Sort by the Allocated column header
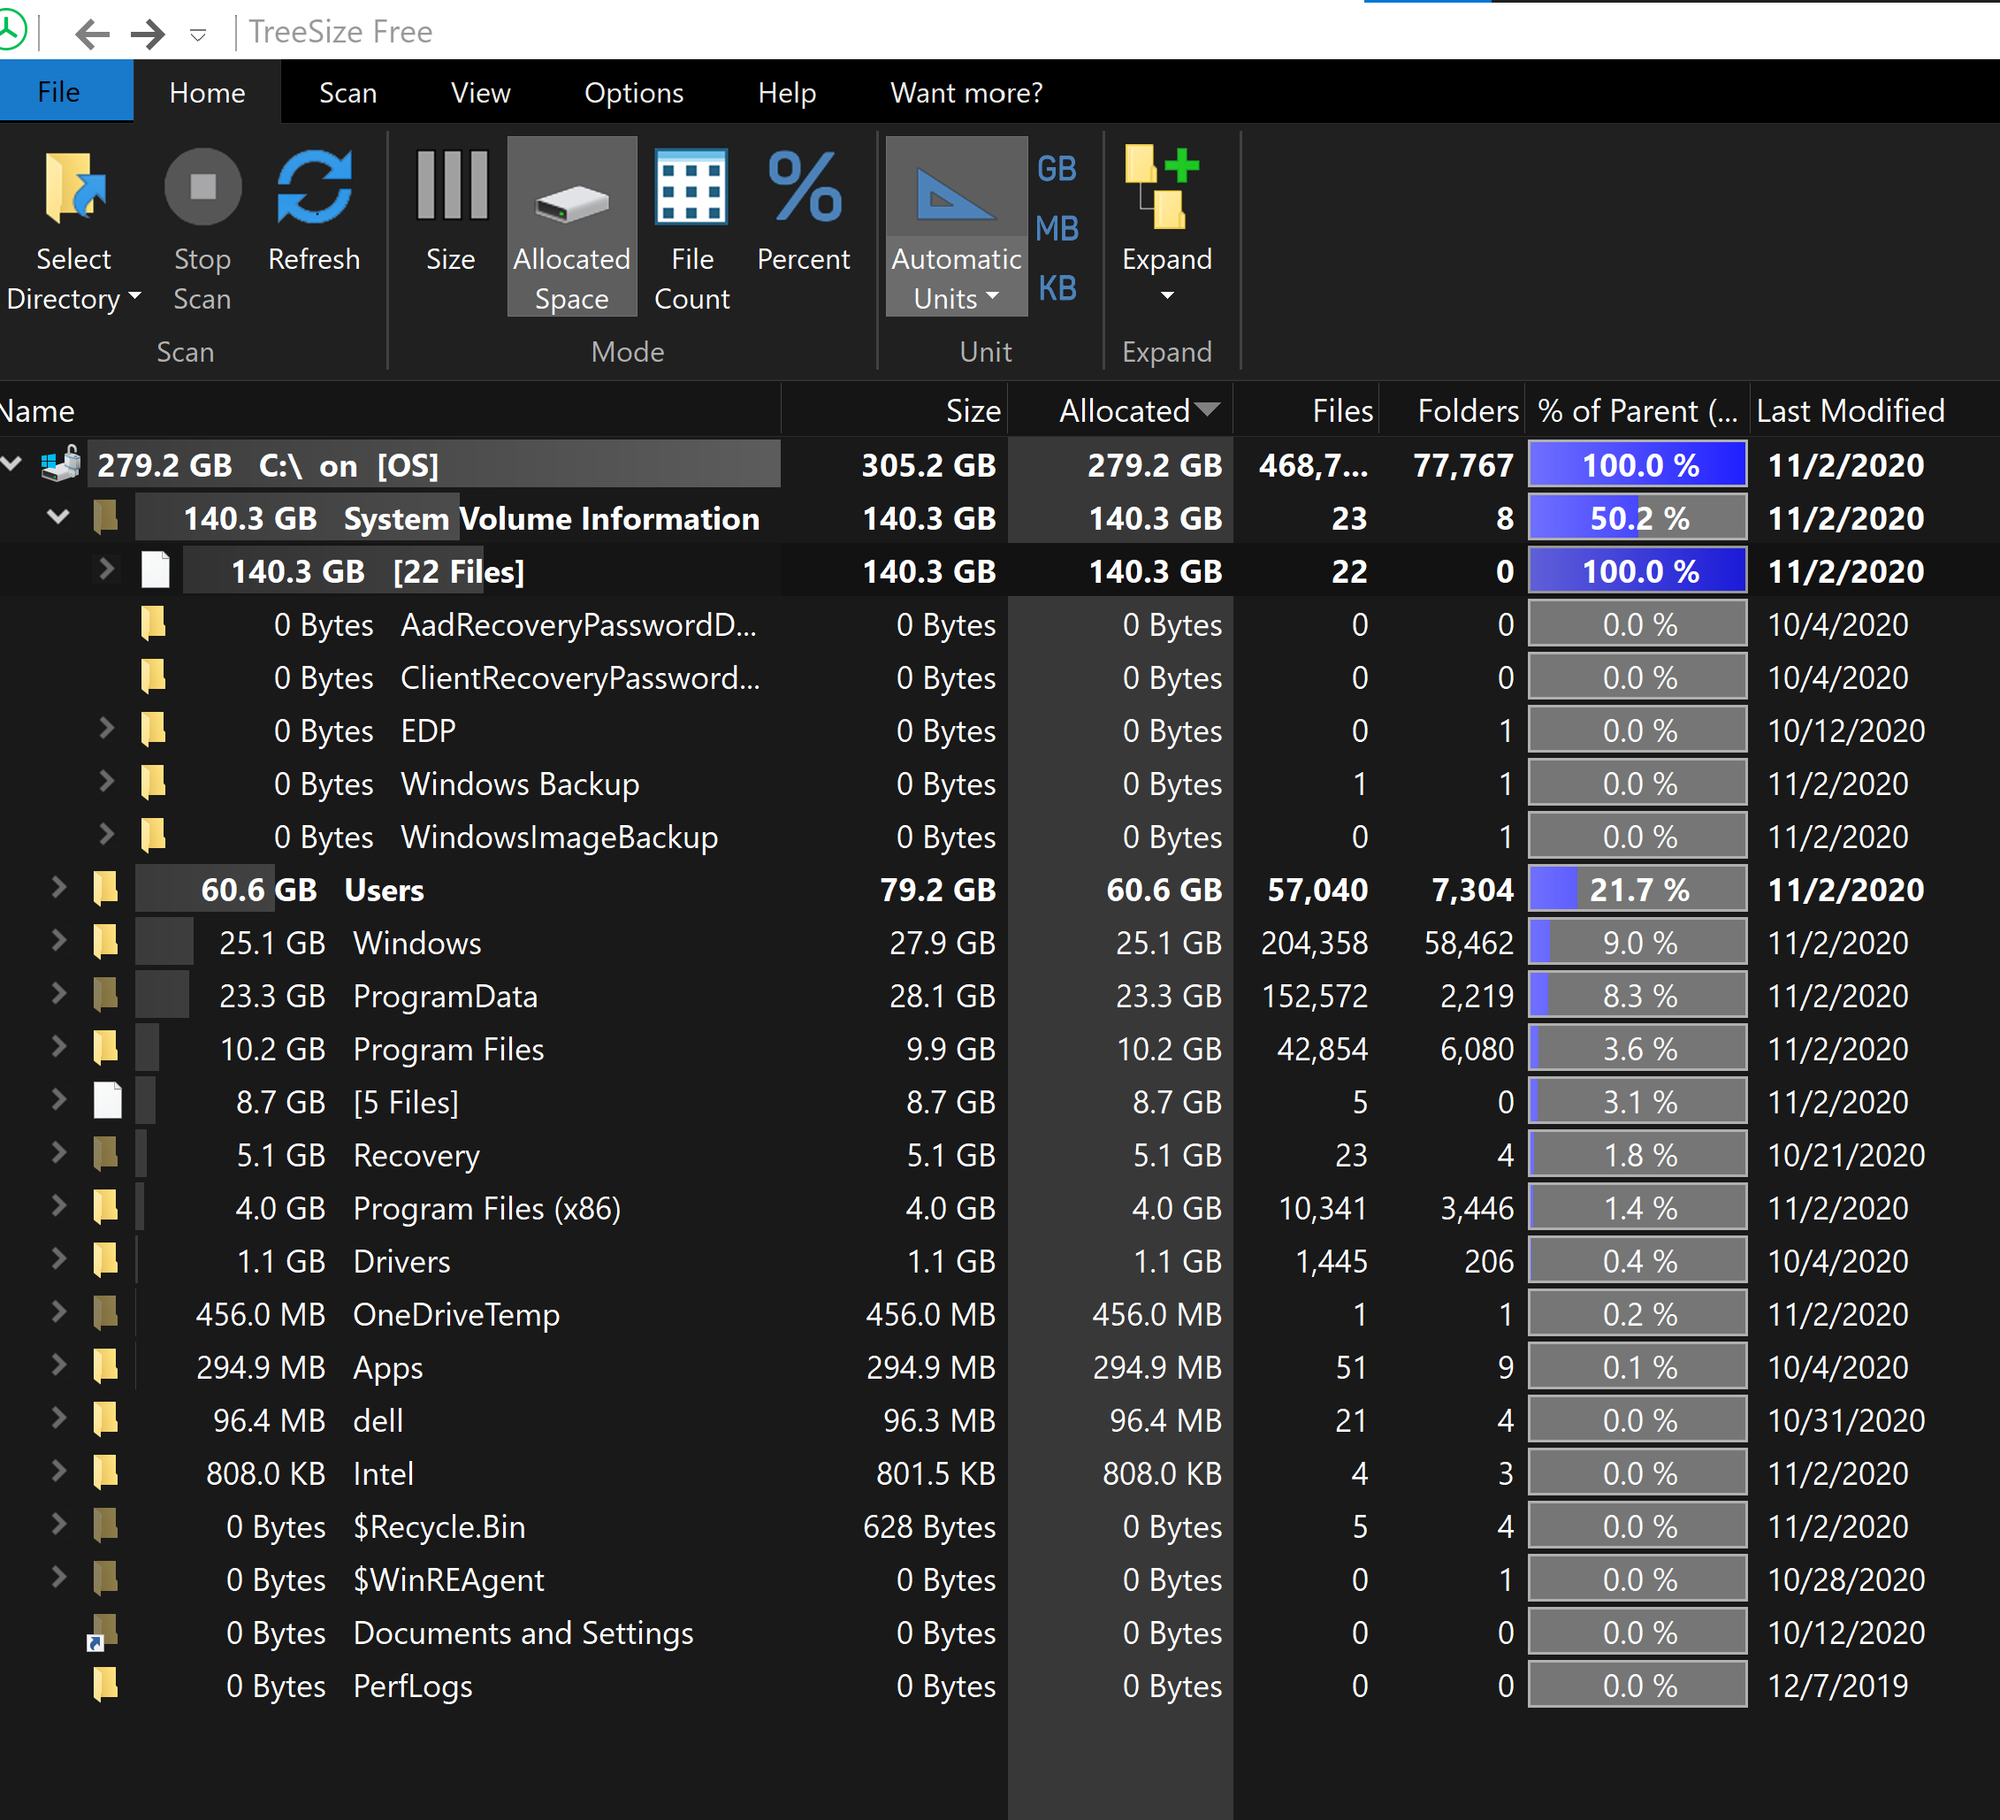 pos(1124,411)
